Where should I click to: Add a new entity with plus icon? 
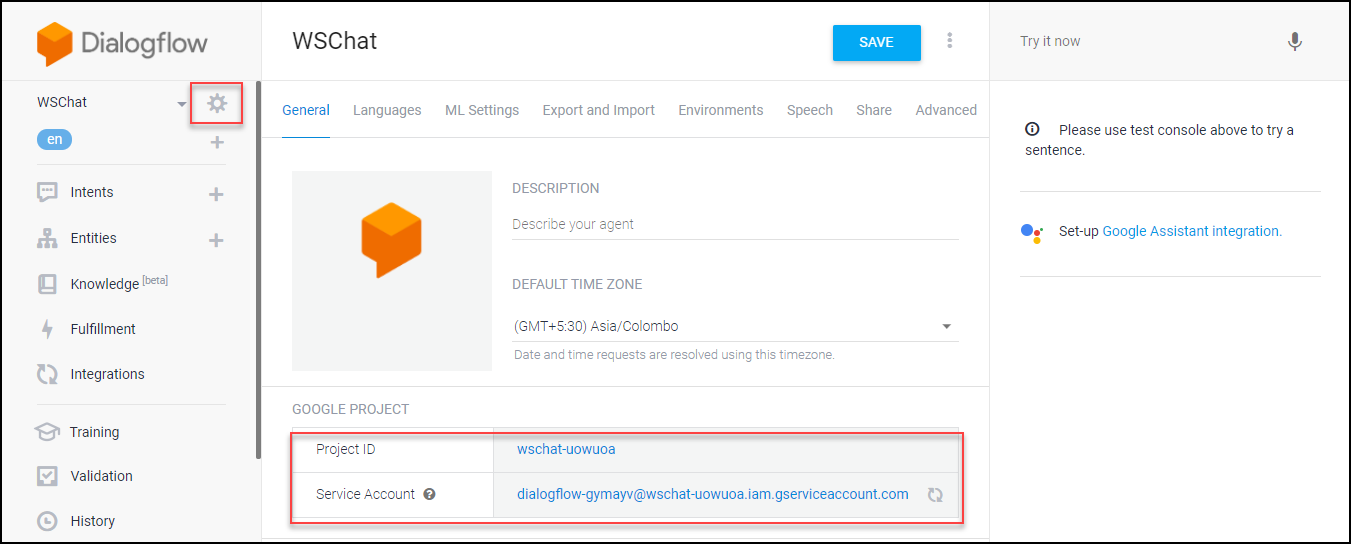pyautogui.click(x=216, y=240)
